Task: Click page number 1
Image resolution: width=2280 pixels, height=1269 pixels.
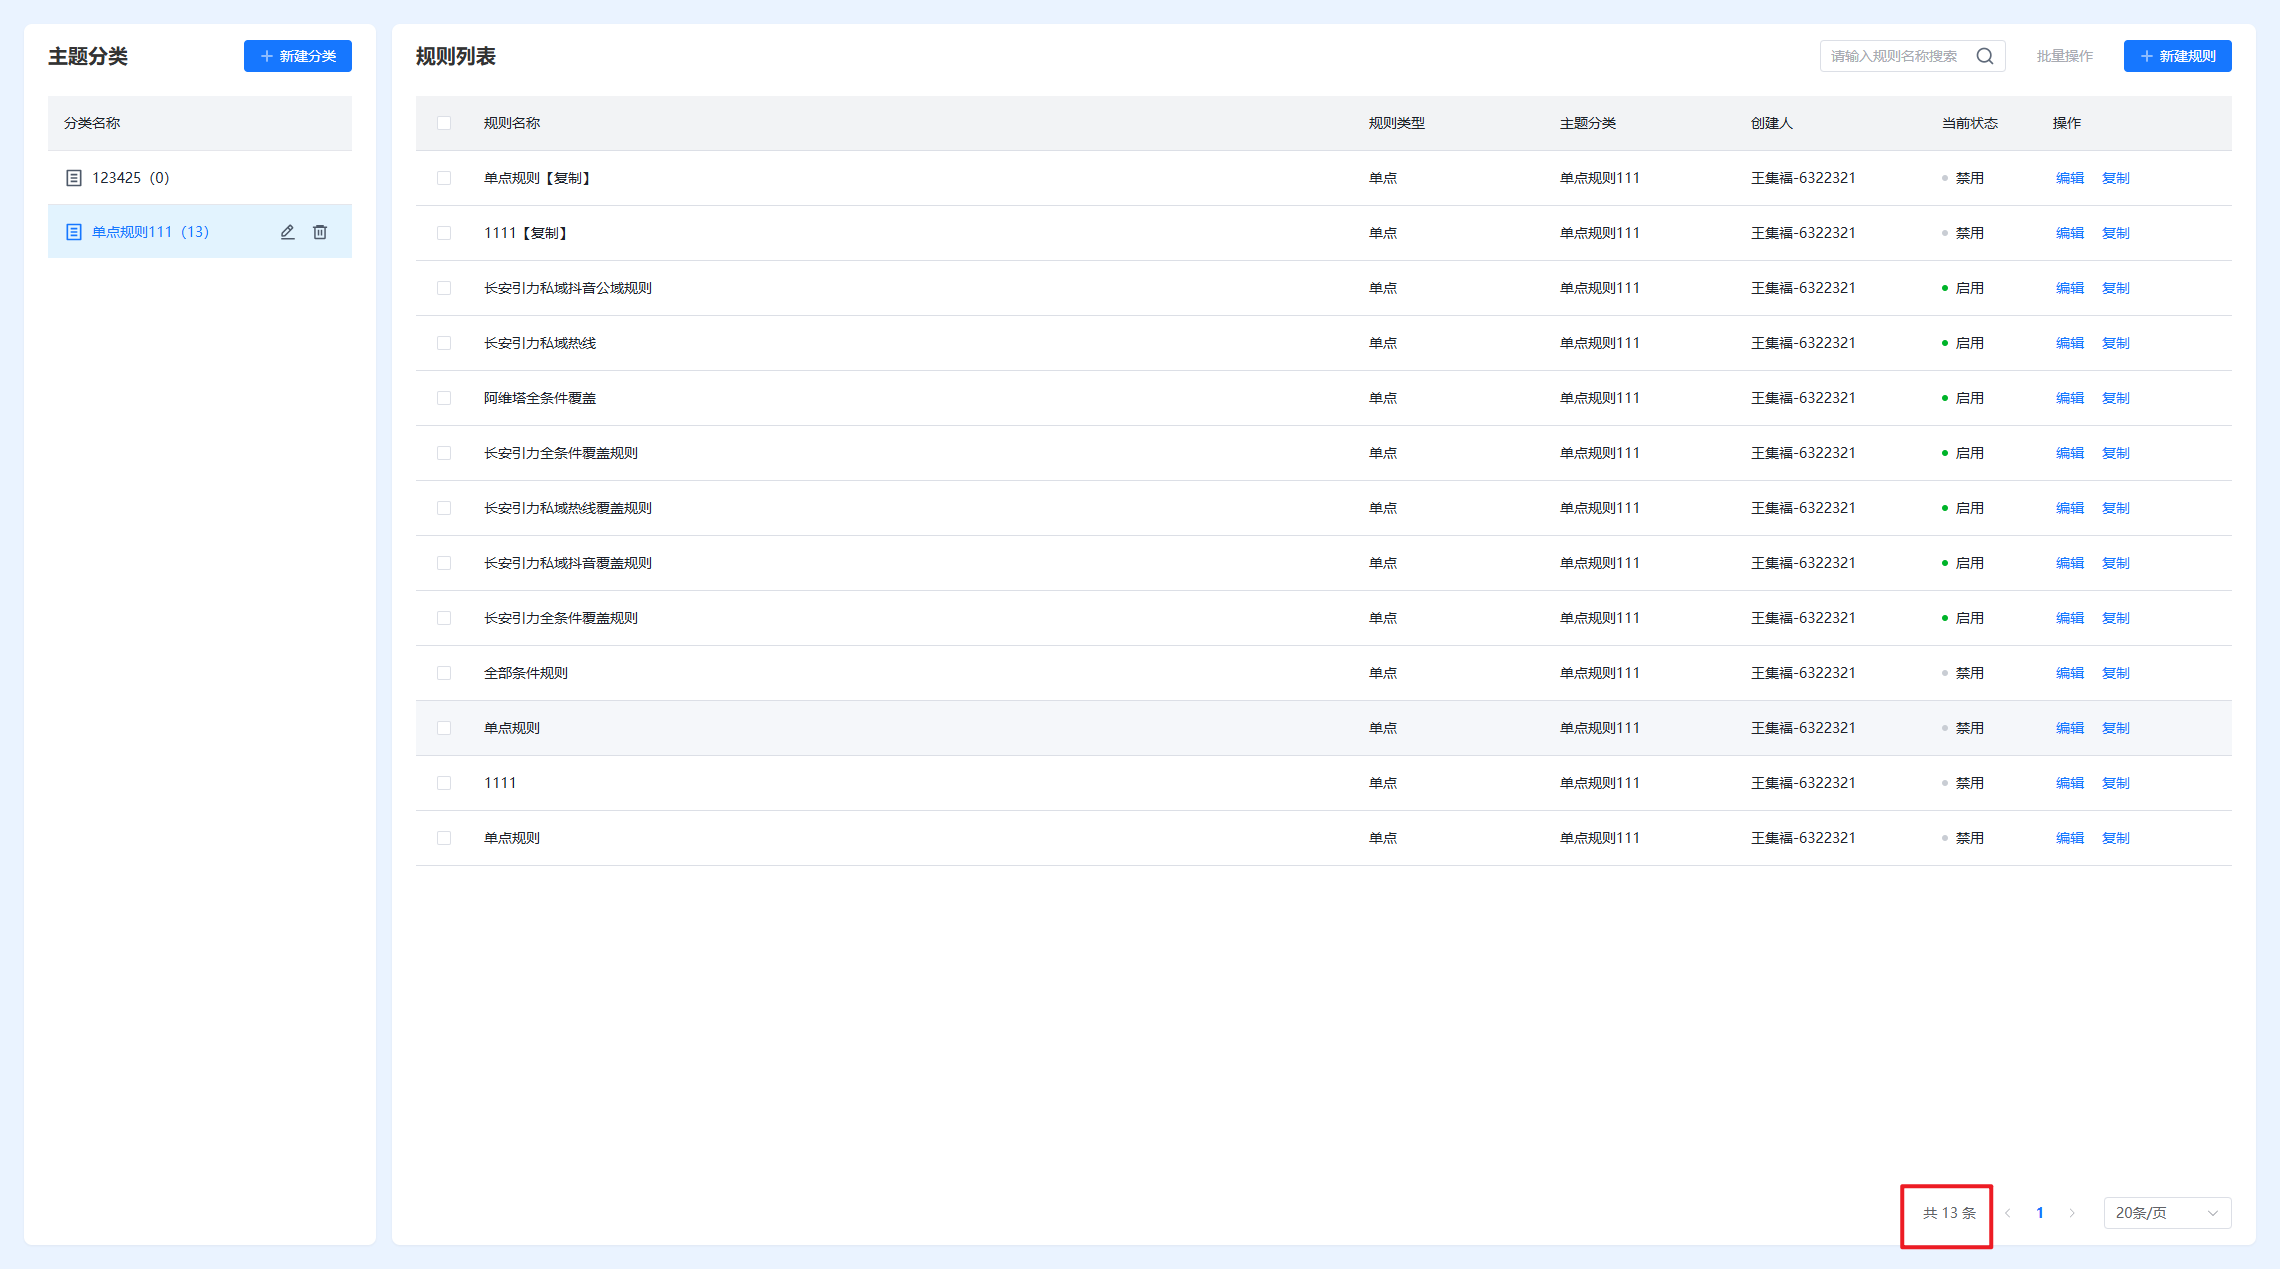Action: tap(2039, 1213)
